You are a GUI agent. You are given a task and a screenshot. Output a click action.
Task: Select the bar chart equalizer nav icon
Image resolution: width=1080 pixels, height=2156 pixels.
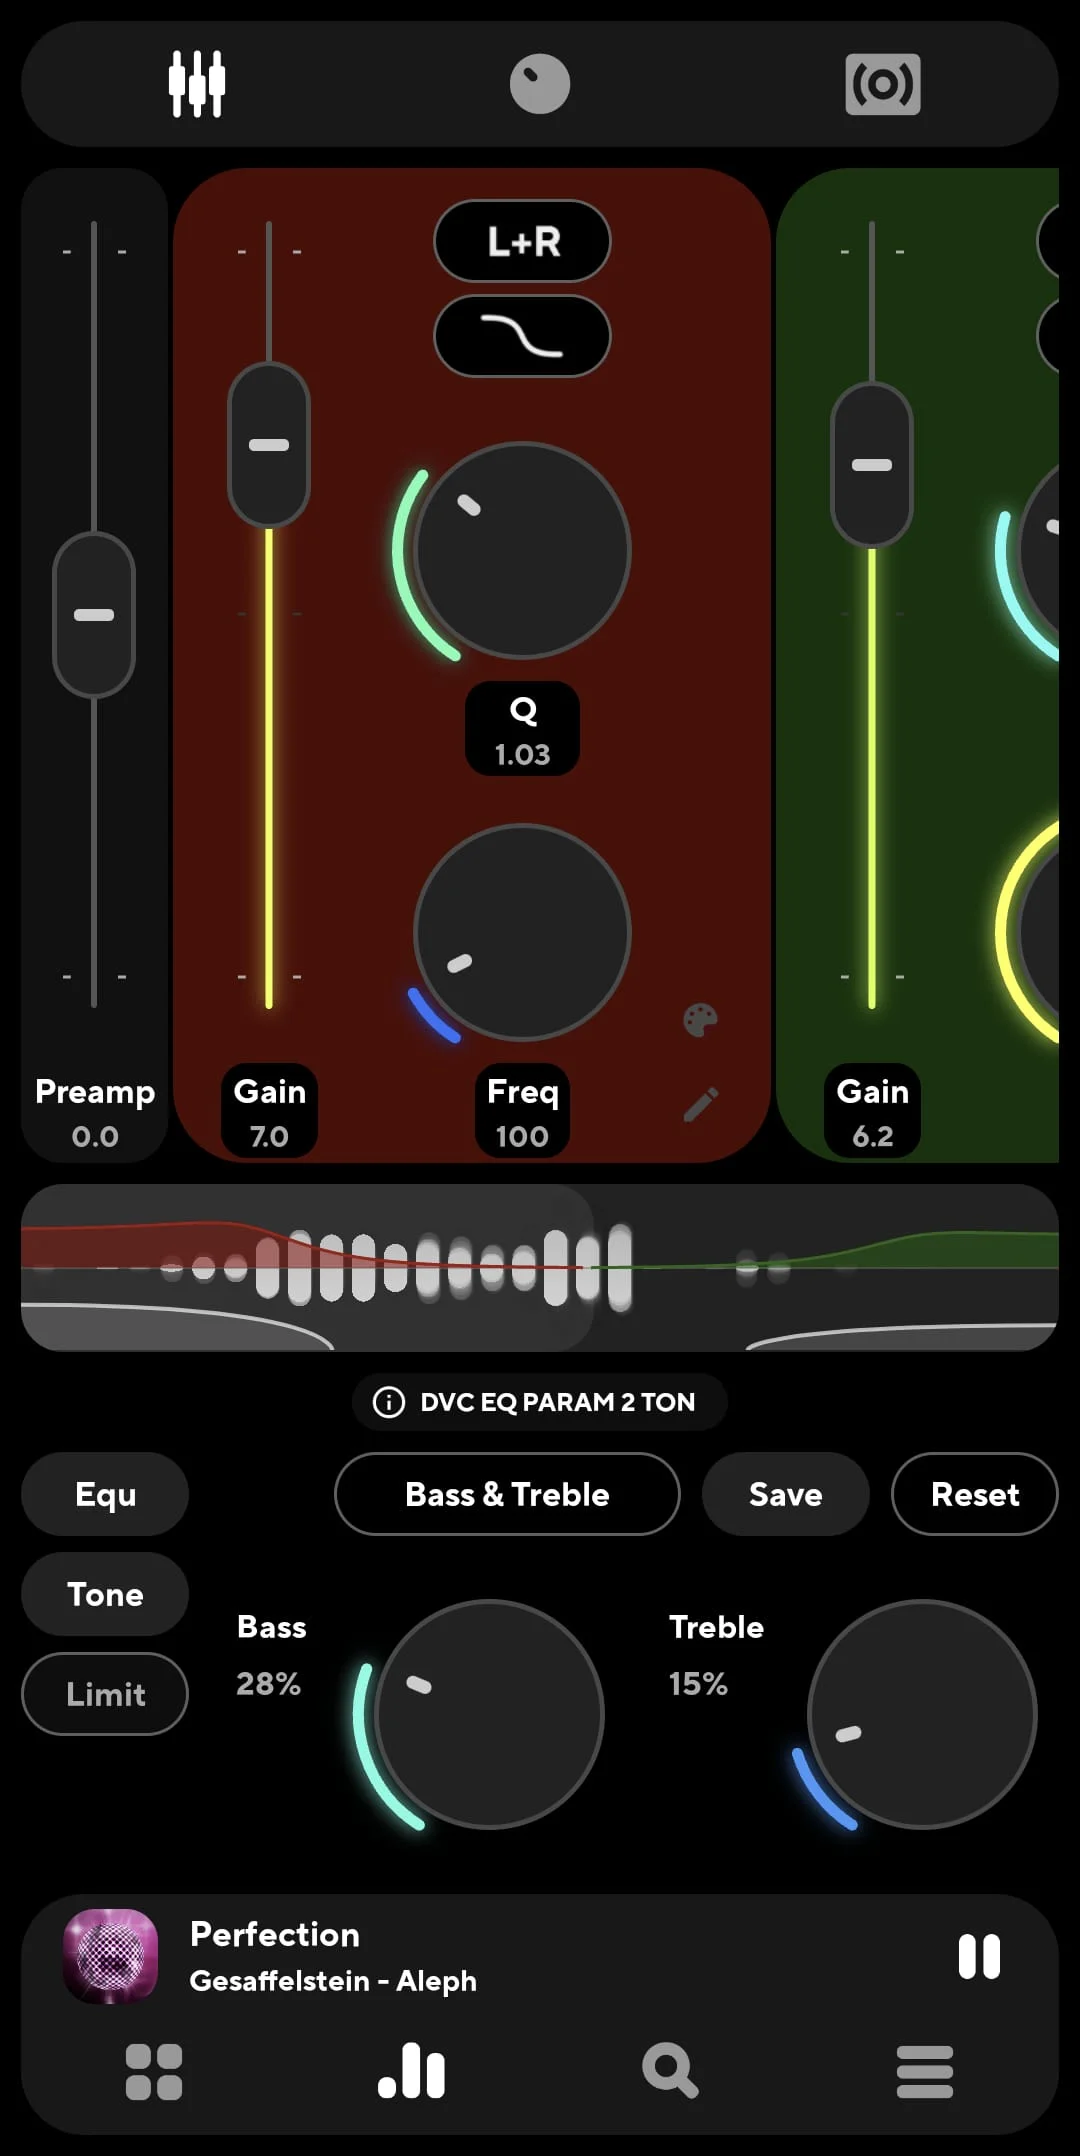(411, 2071)
